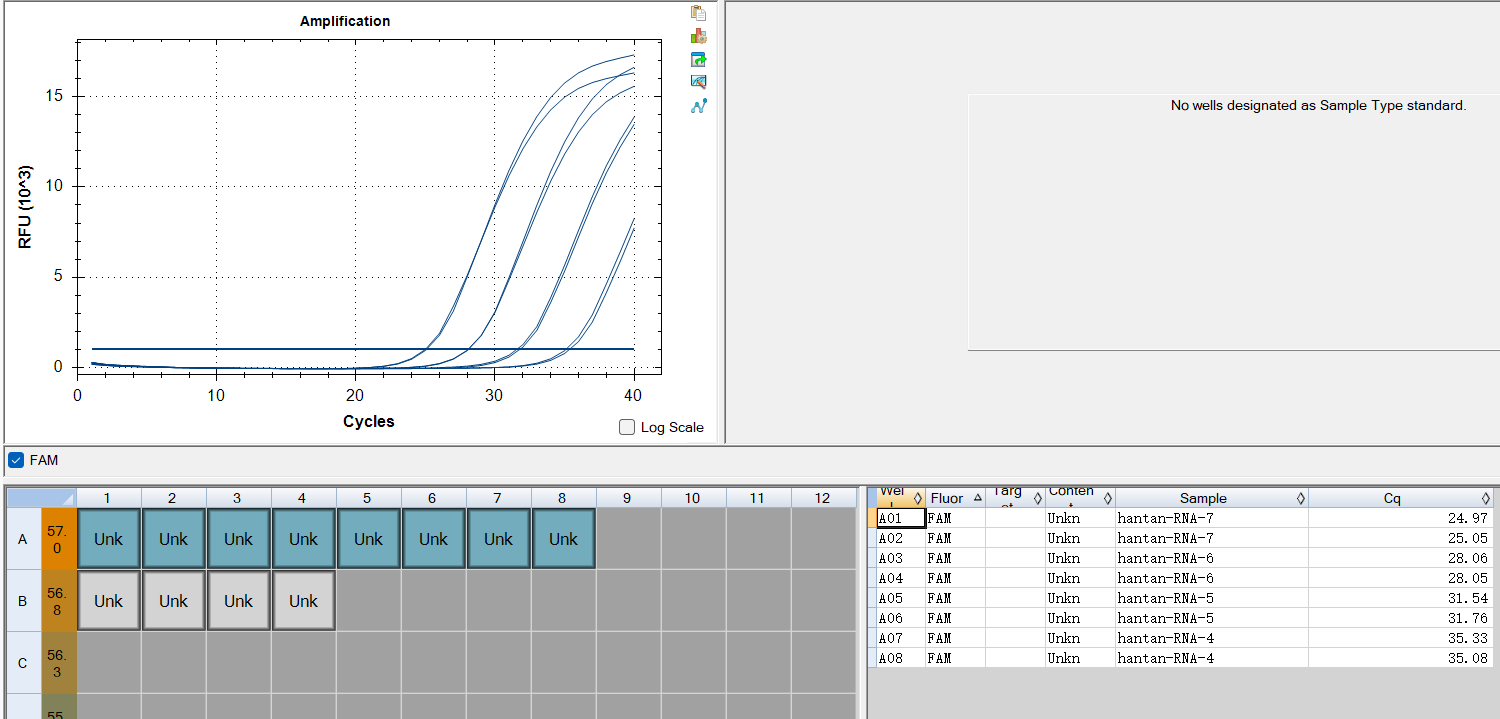This screenshot has width=1500, height=719.
Task: Sort table by Target column
Action: click(x=1016, y=498)
